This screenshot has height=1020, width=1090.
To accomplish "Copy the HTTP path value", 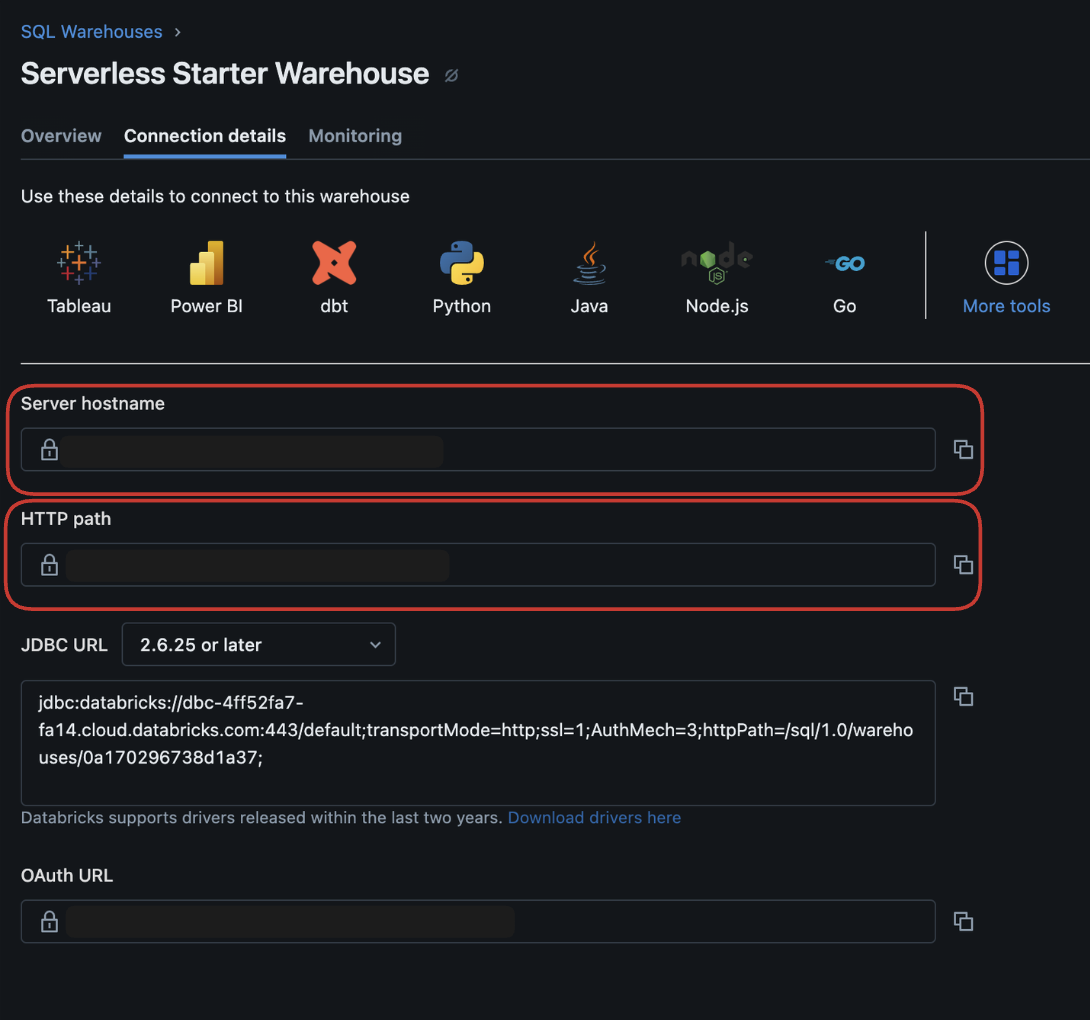I will [963, 565].
